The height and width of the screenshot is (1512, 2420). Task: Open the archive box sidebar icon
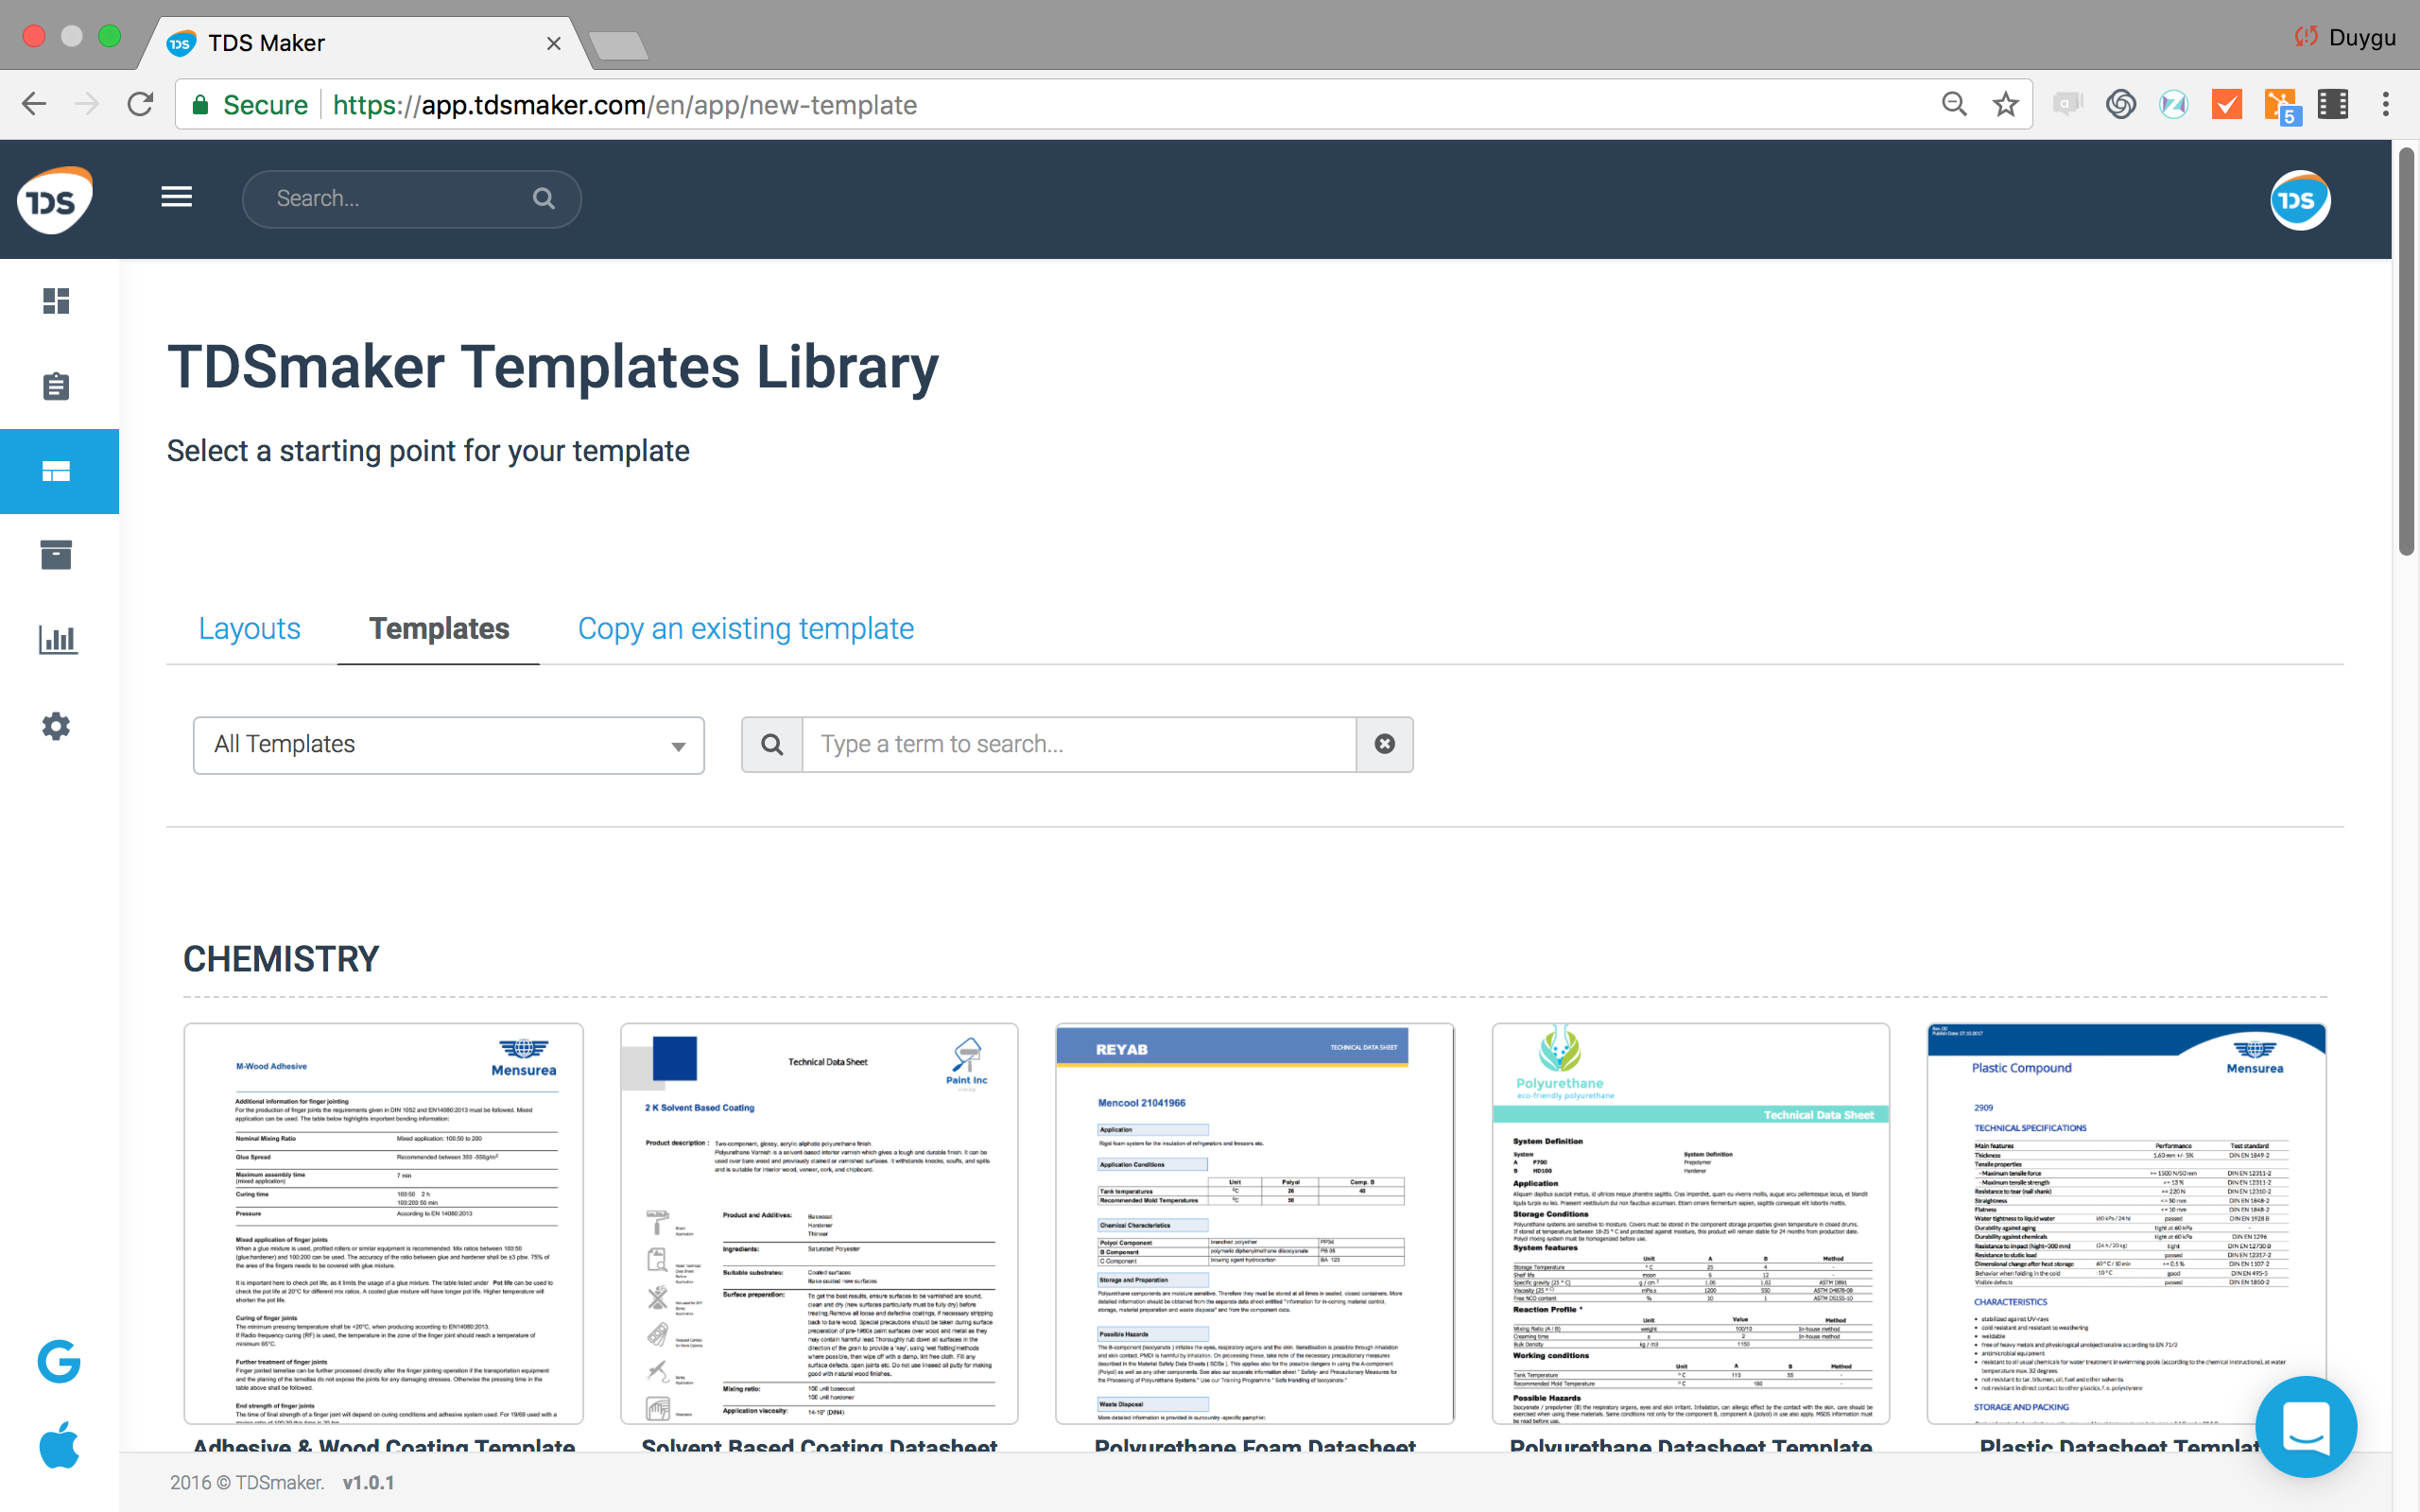(56, 555)
